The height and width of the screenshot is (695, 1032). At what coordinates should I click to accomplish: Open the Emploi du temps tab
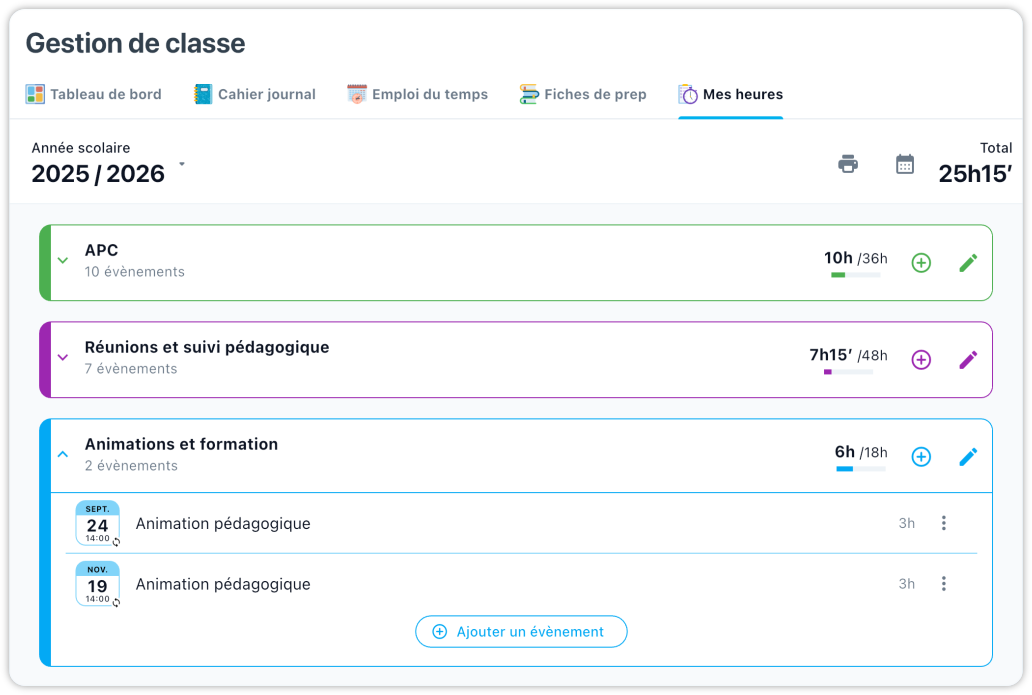click(418, 95)
